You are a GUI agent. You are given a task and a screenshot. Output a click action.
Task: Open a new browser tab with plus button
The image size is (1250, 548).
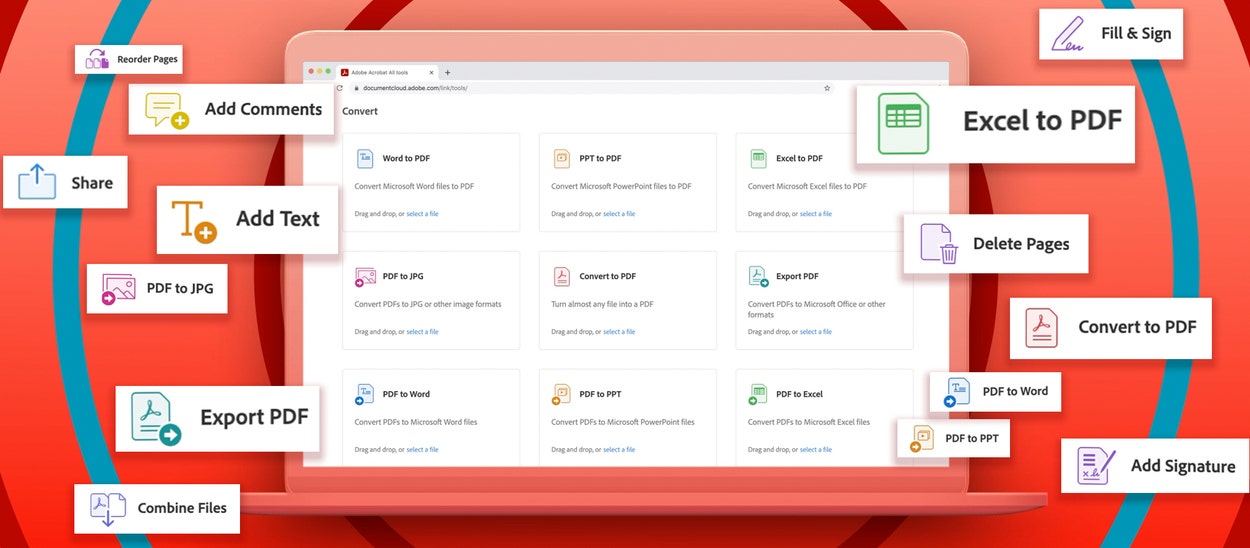coord(447,73)
